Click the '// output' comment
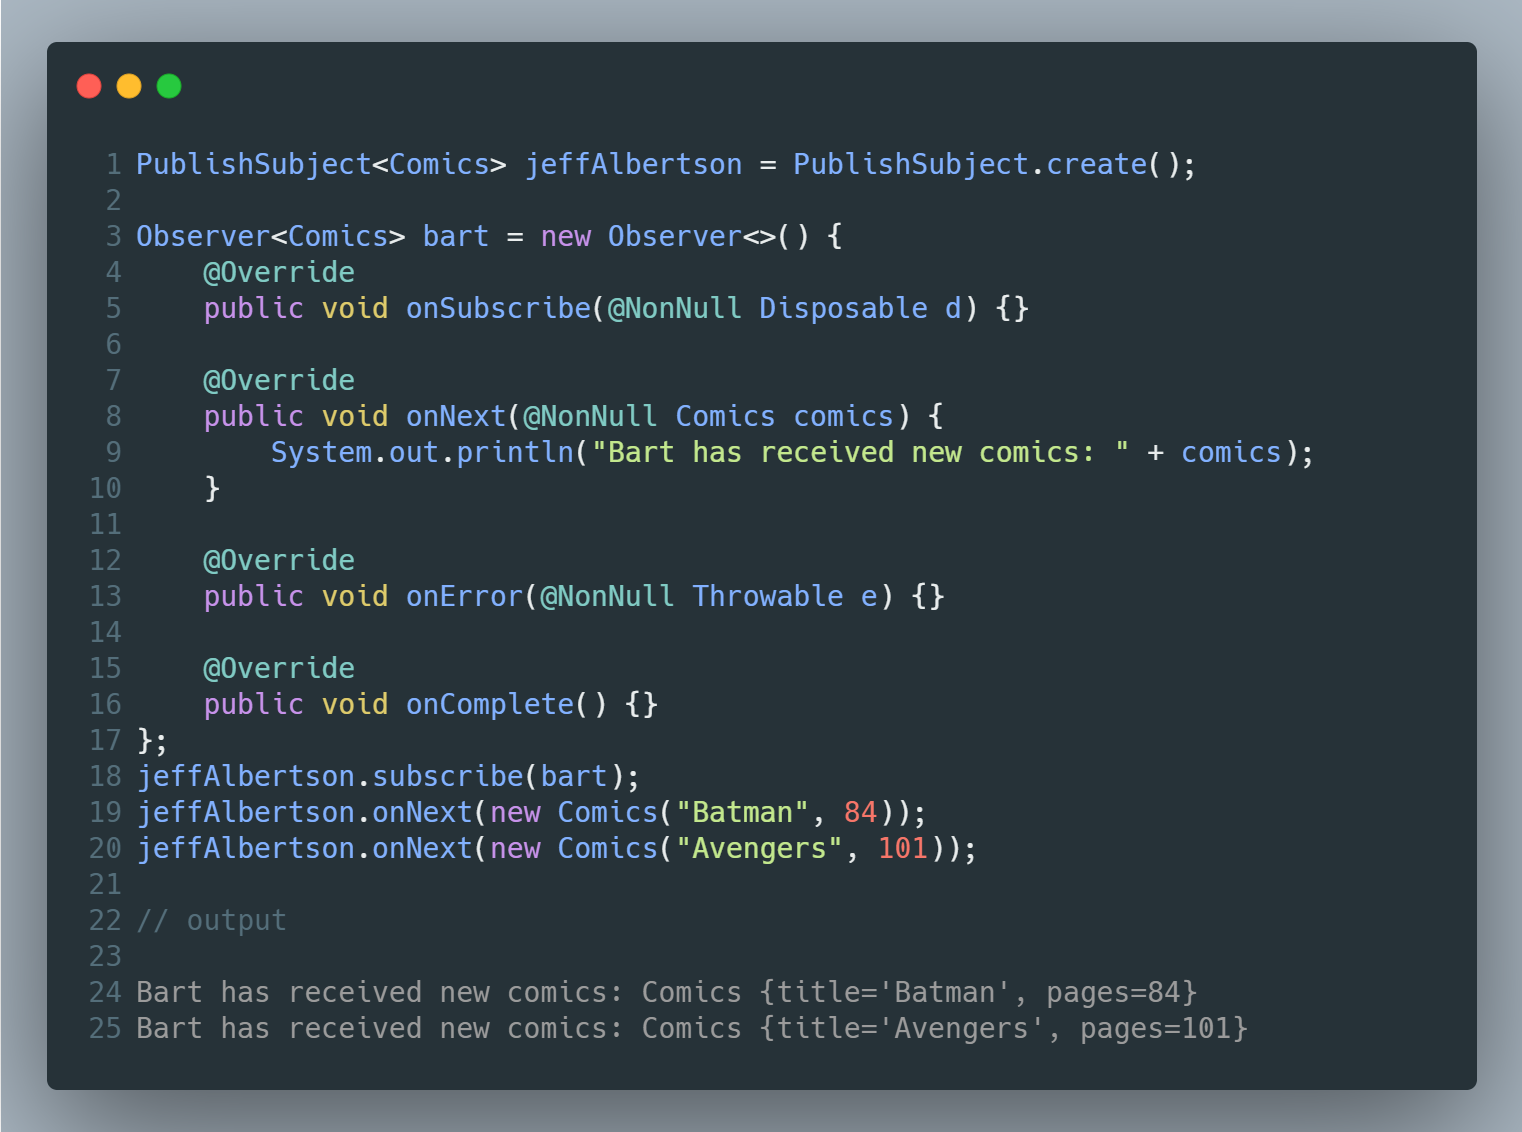 [x=211, y=920]
